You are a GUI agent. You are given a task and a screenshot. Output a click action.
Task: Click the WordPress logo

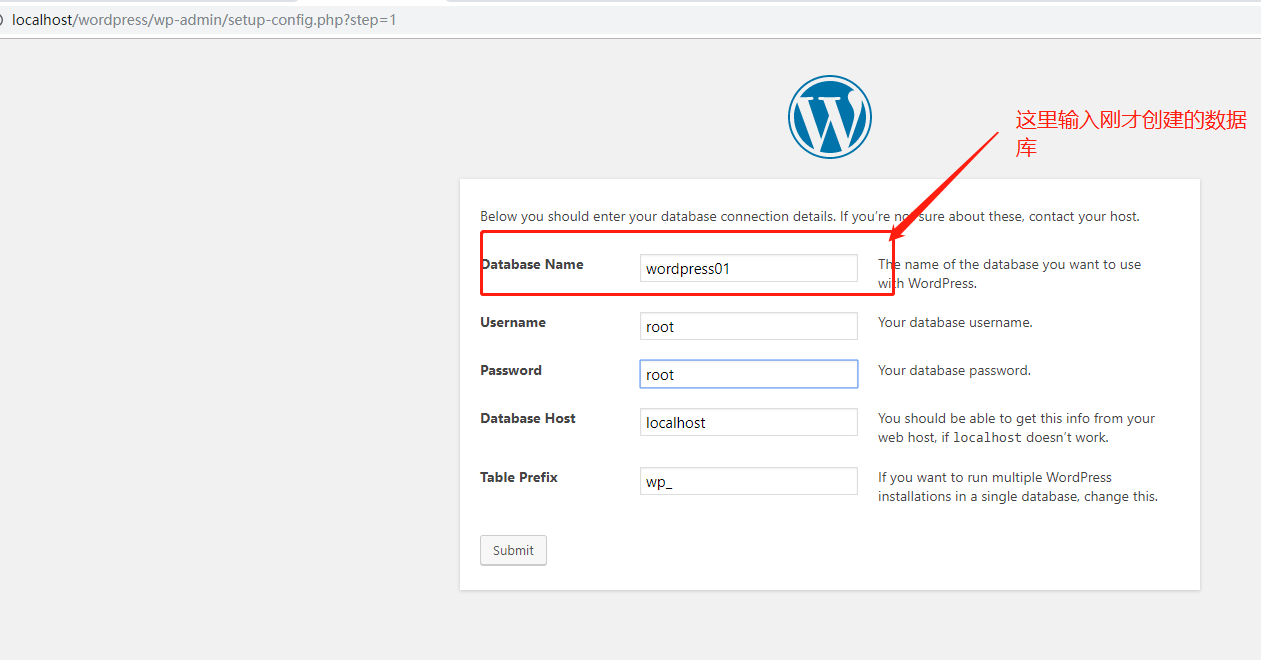(829, 117)
